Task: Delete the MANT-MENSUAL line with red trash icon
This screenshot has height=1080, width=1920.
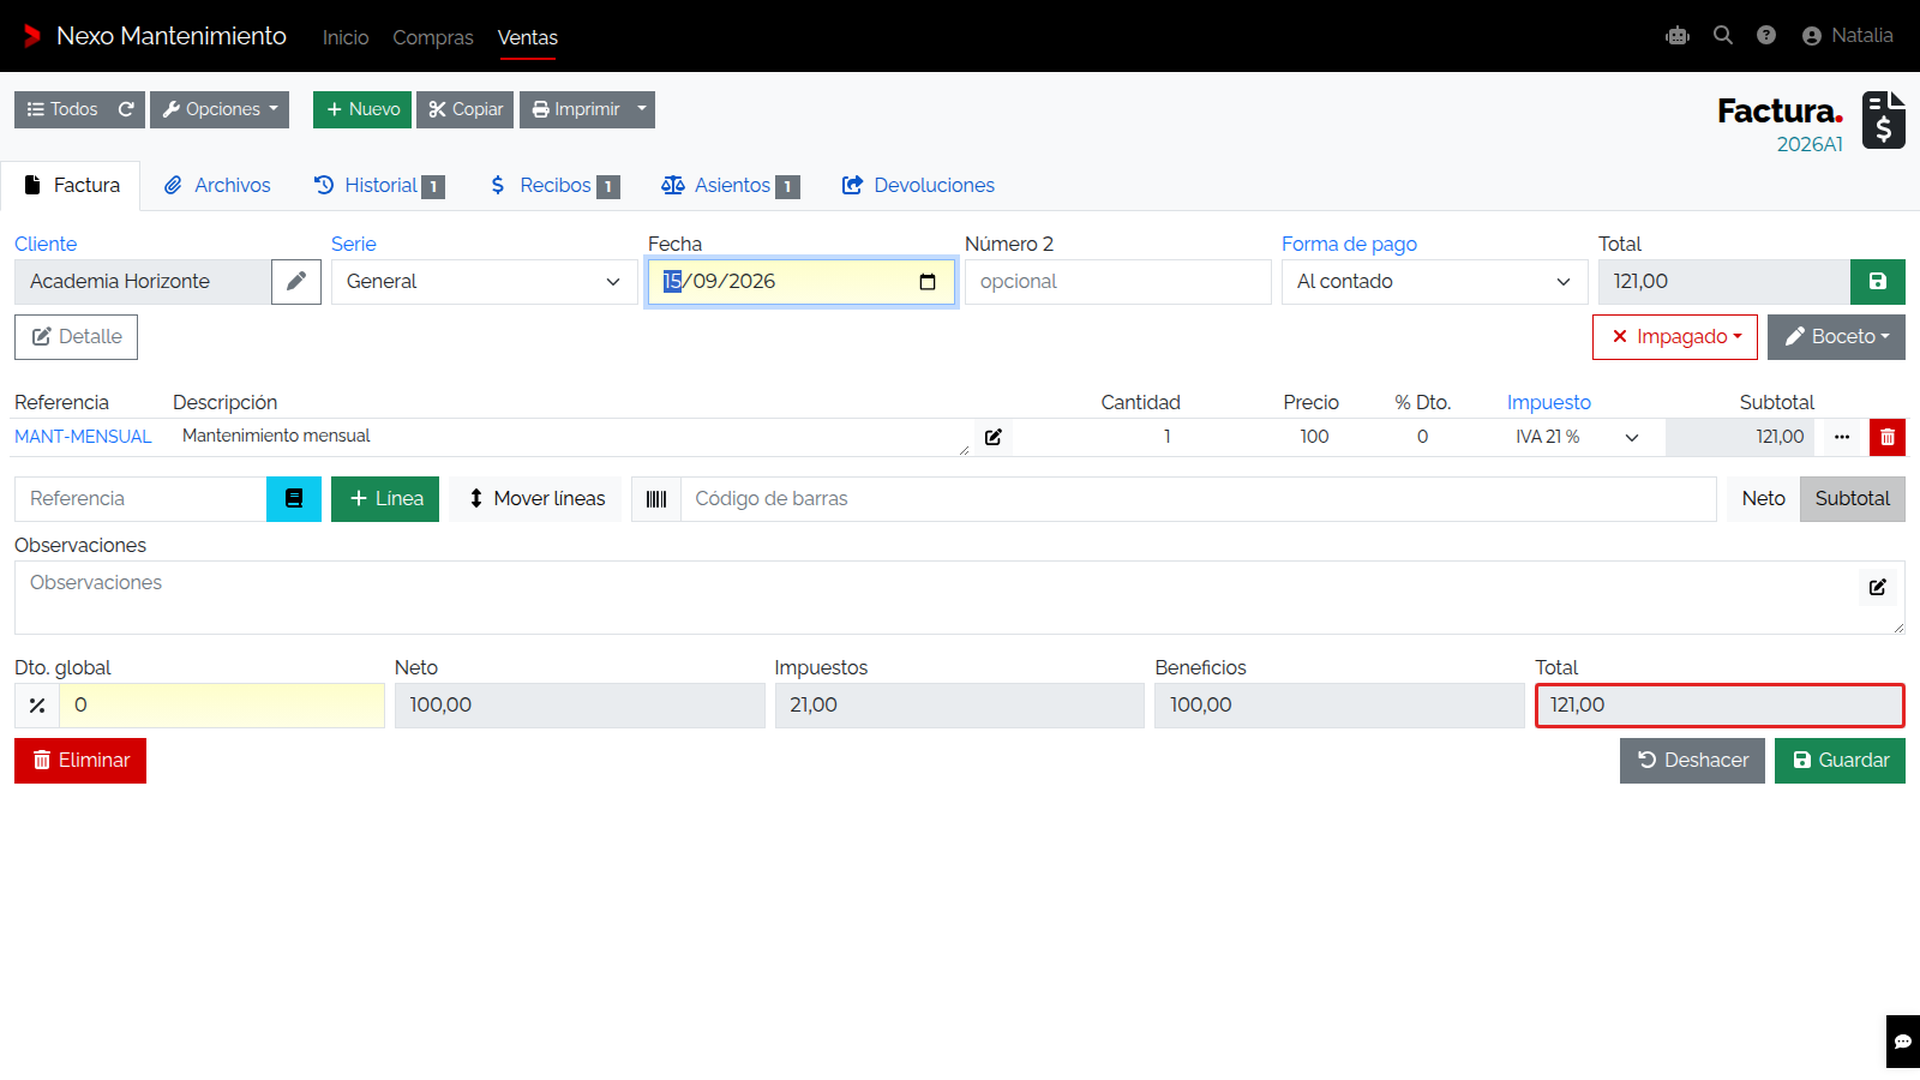Action: tap(1887, 437)
